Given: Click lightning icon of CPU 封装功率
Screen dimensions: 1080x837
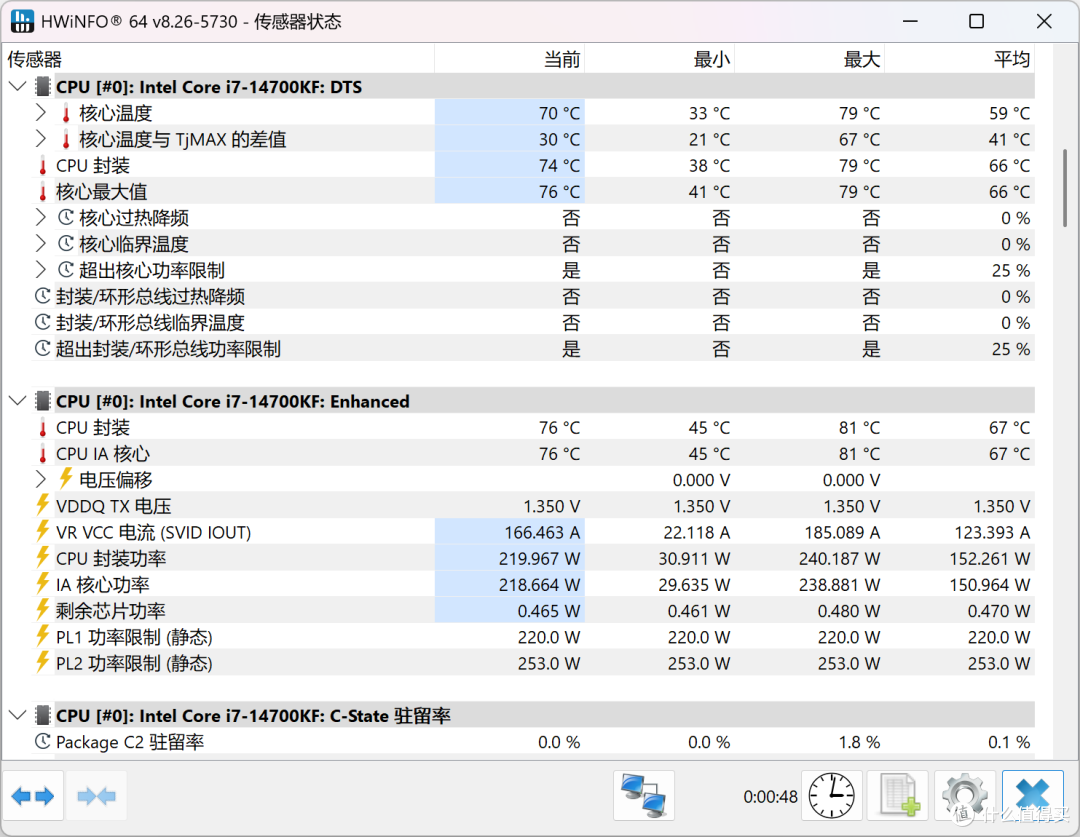Looking at the screenshot, I should (x=43, y=557).
